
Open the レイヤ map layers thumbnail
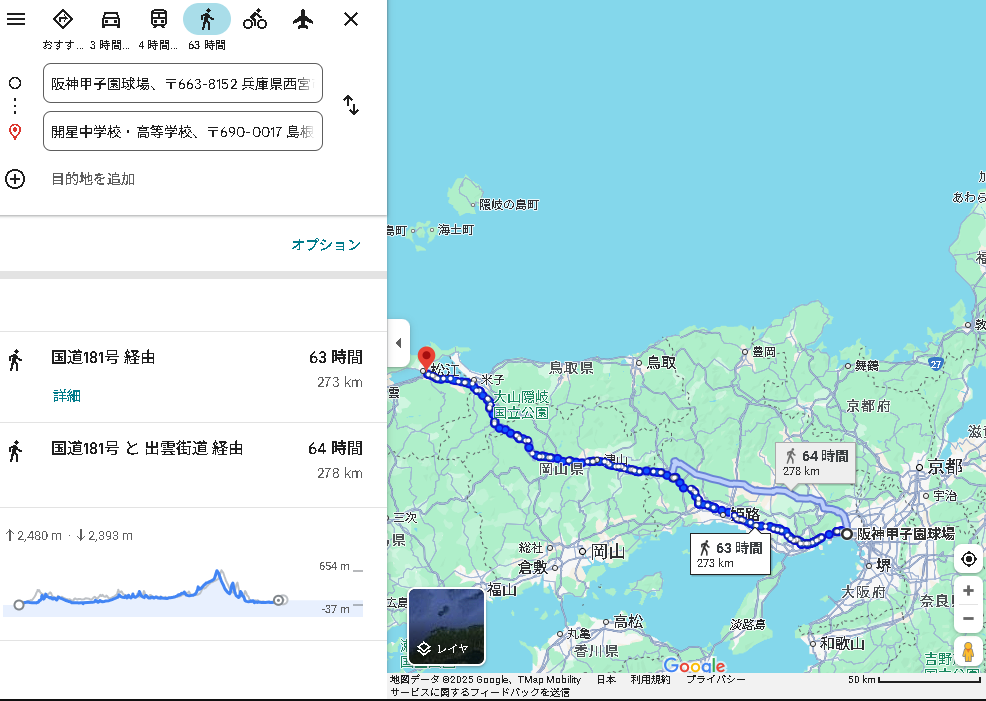pyautogui.click(x=446, y=626)
